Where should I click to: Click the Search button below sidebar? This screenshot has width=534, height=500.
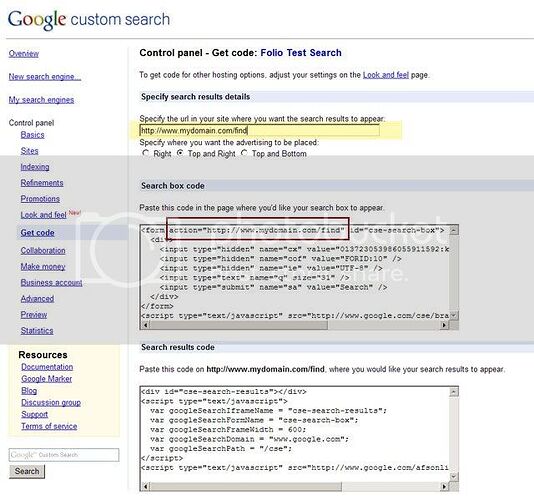click(27, 471)
